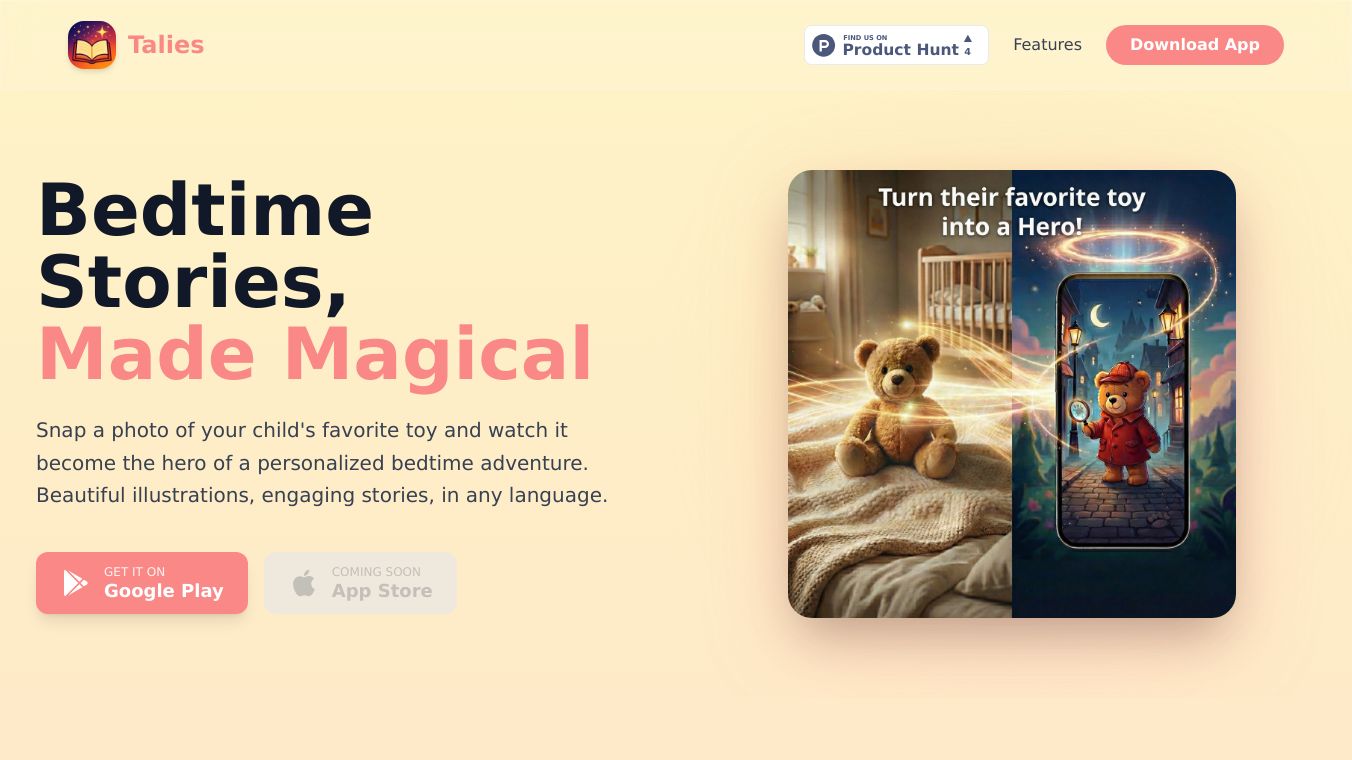1352x760 pixels.
Task: Click the Google Play triangle icon
Action: [x=75, y=582]
